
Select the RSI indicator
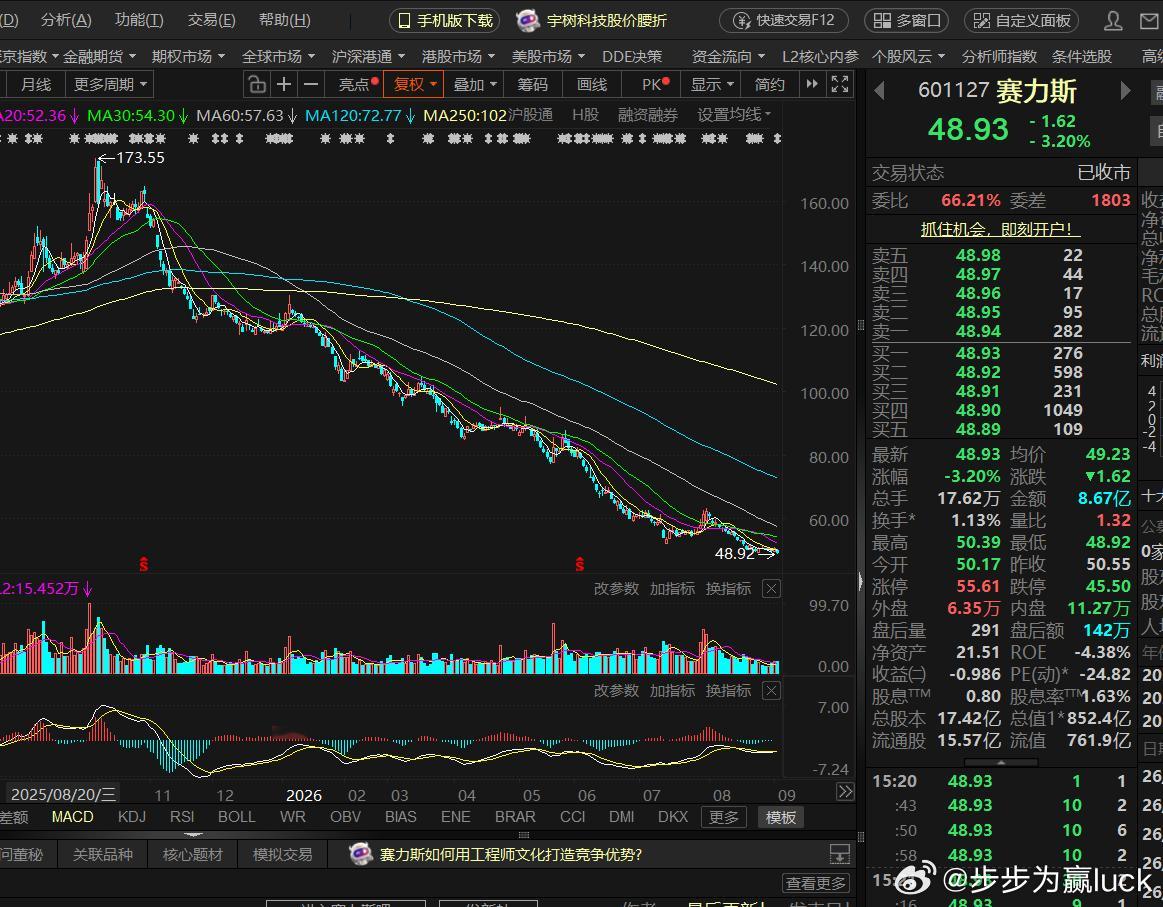click(182, 817)
